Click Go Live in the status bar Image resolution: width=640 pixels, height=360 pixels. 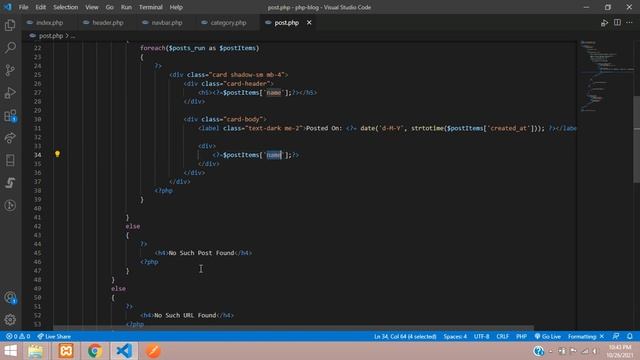pos(547,336)
